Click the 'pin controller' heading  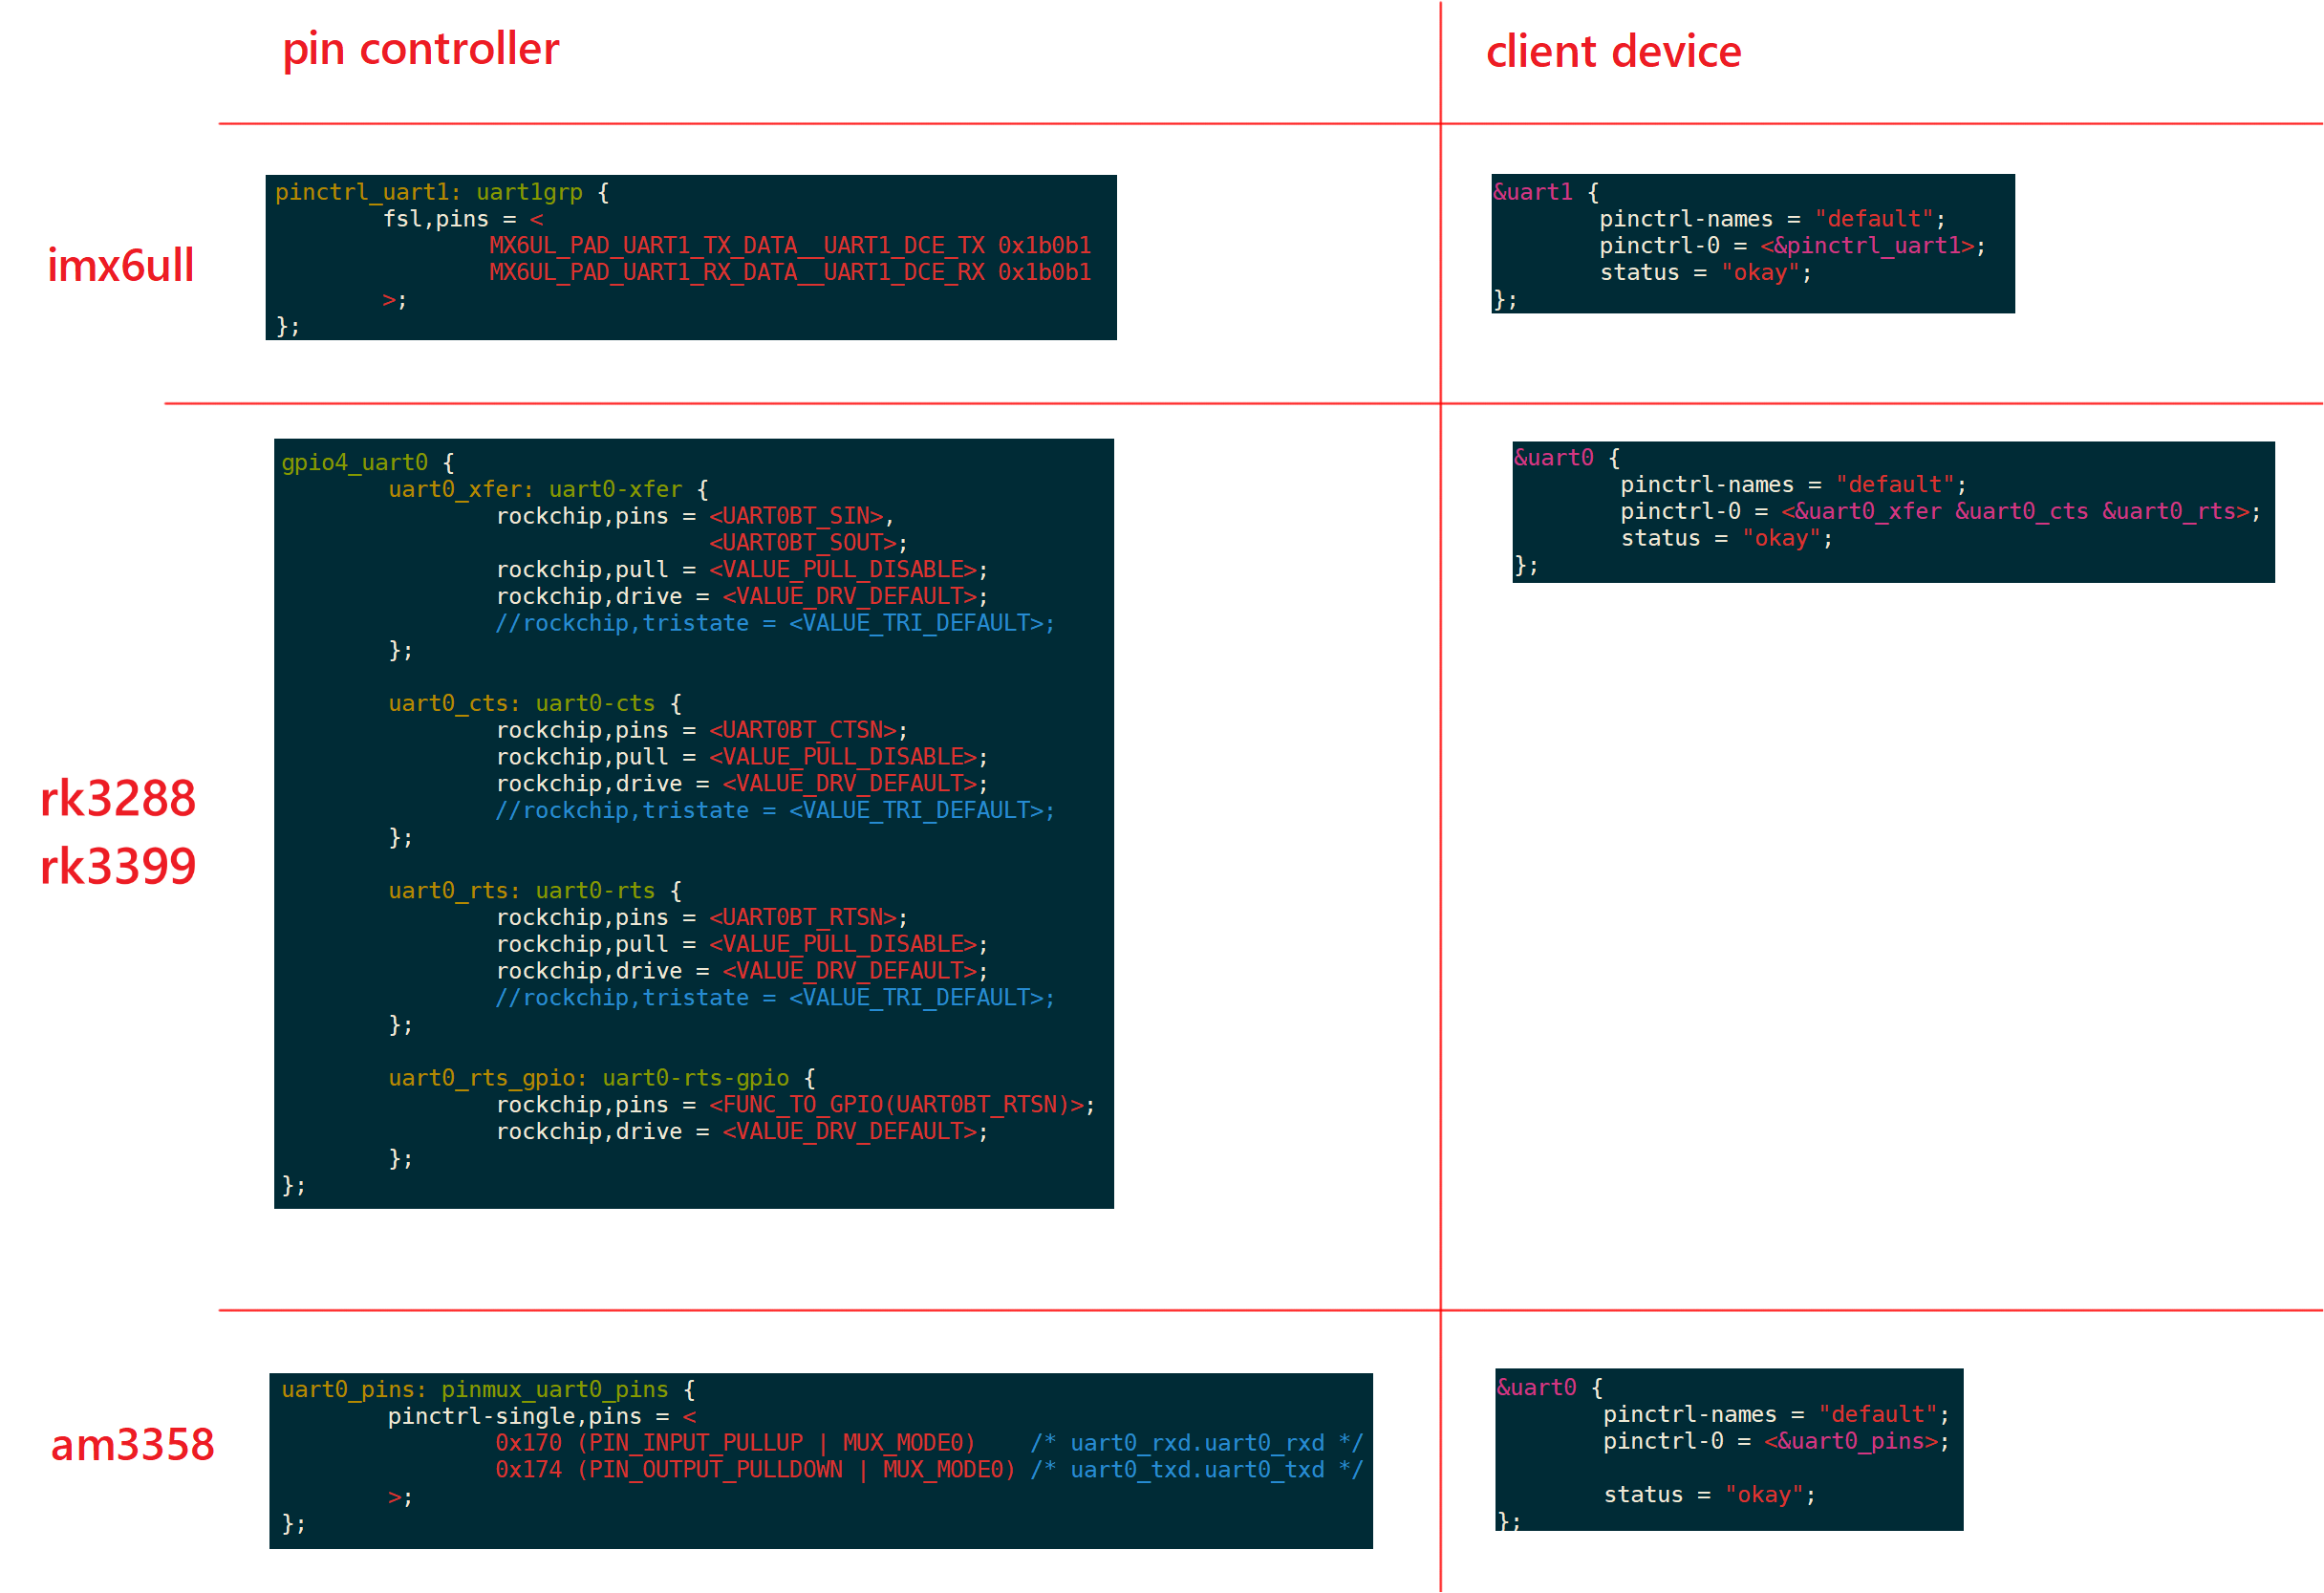click(420, 49)
